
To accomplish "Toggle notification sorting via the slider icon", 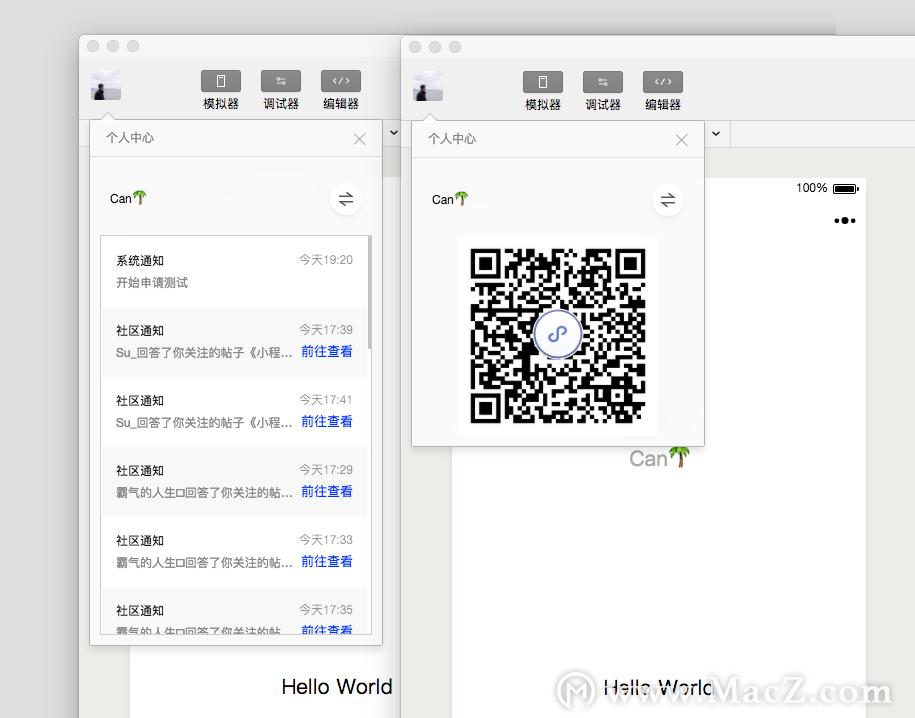I will 346,199.
